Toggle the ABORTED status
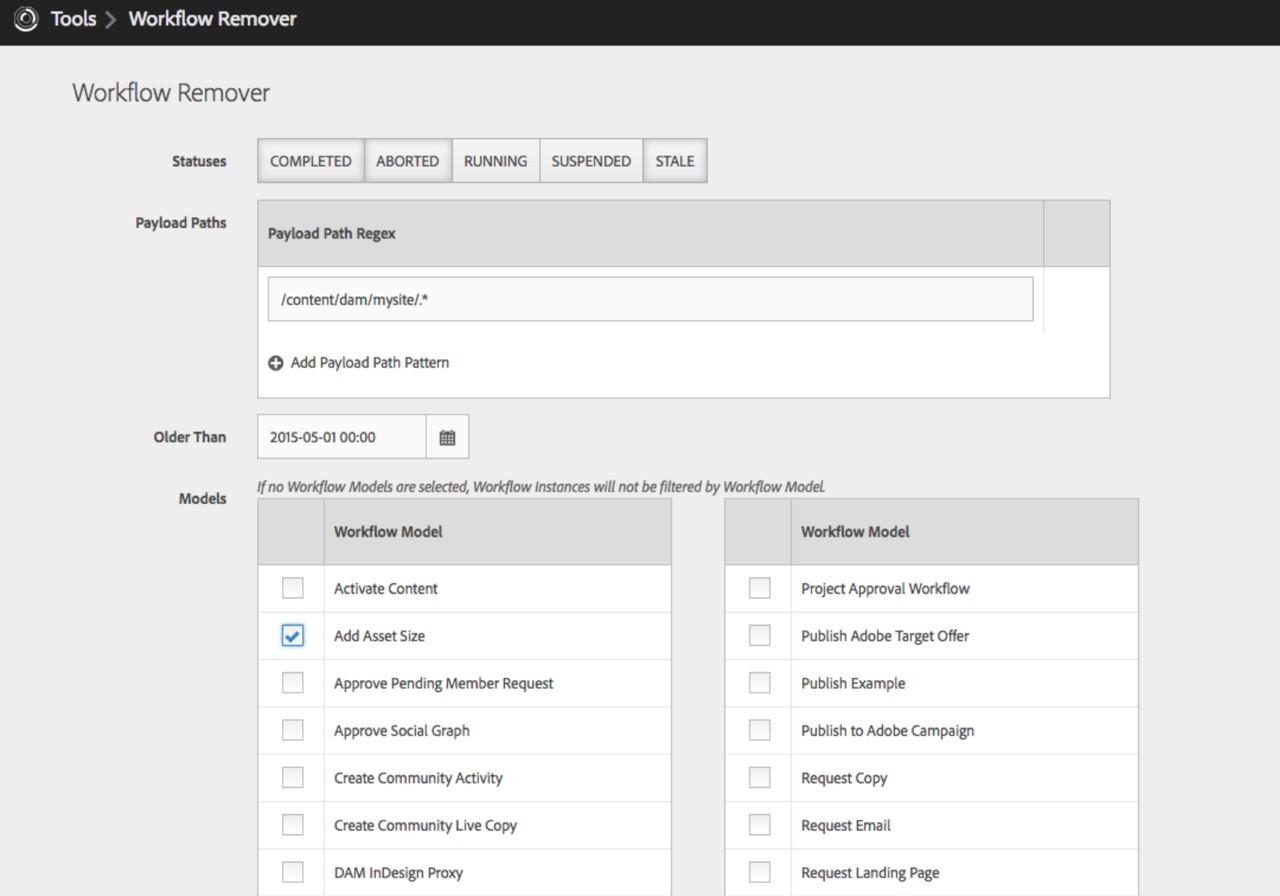Viewport: 1280px width, 896px height. pyautogui.click(x=408, y=161)
